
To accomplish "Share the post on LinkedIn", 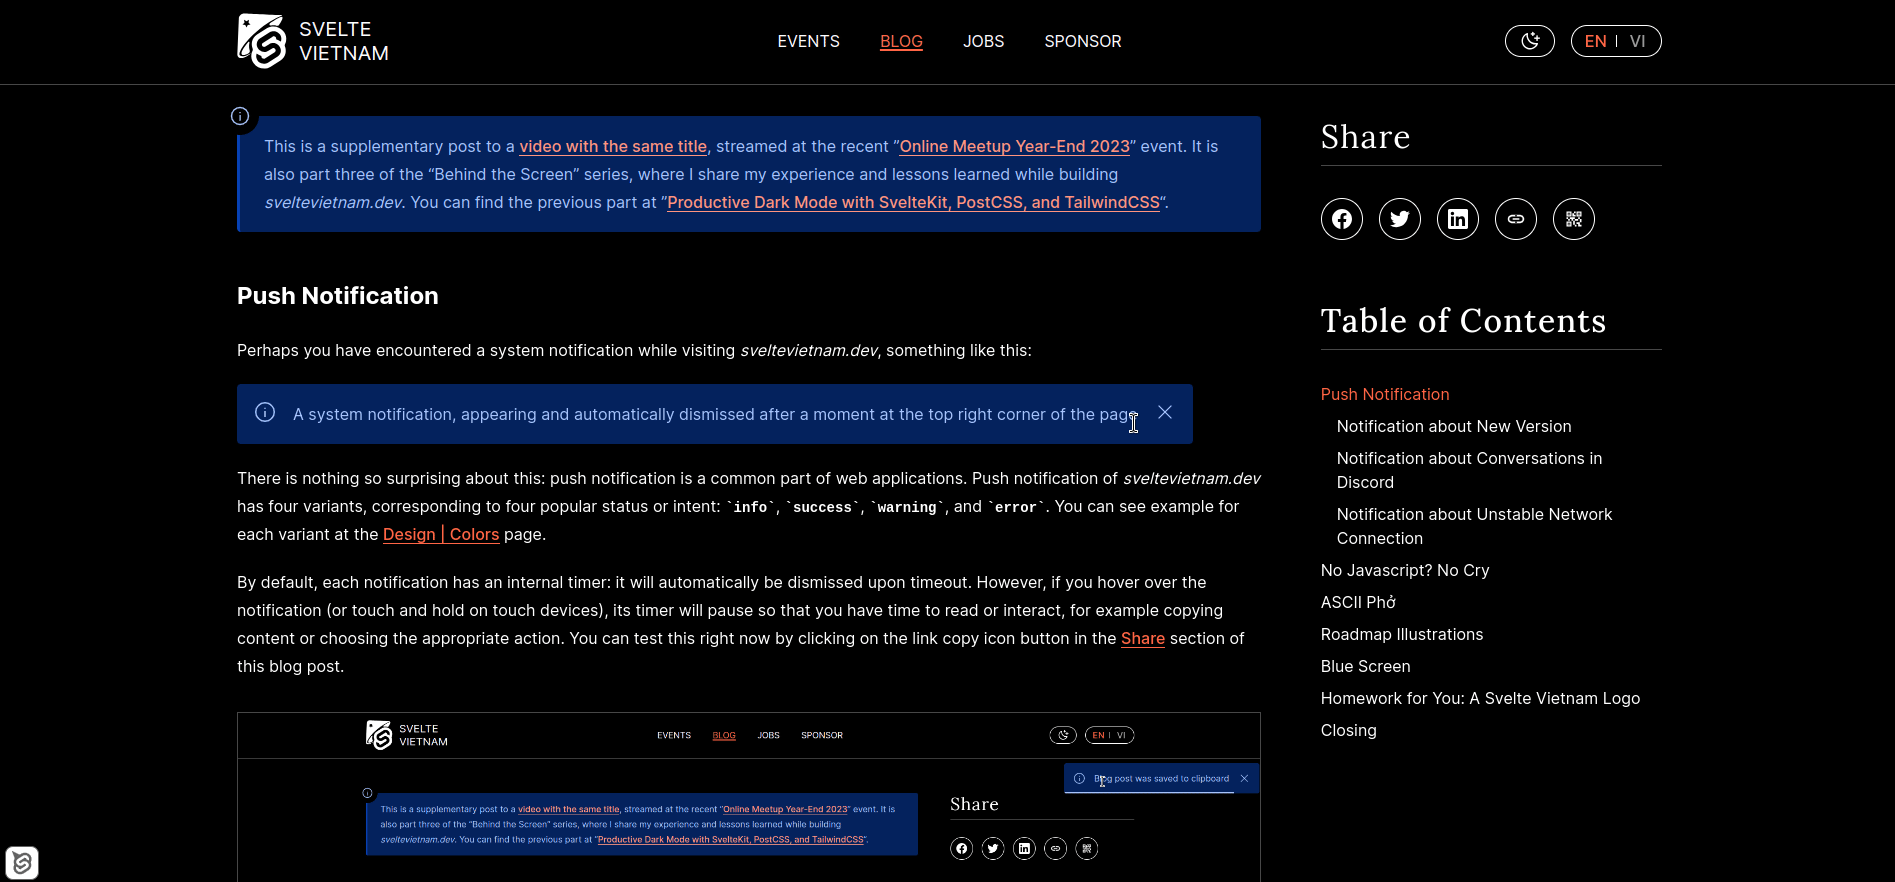I will [x=1457, y=219].
